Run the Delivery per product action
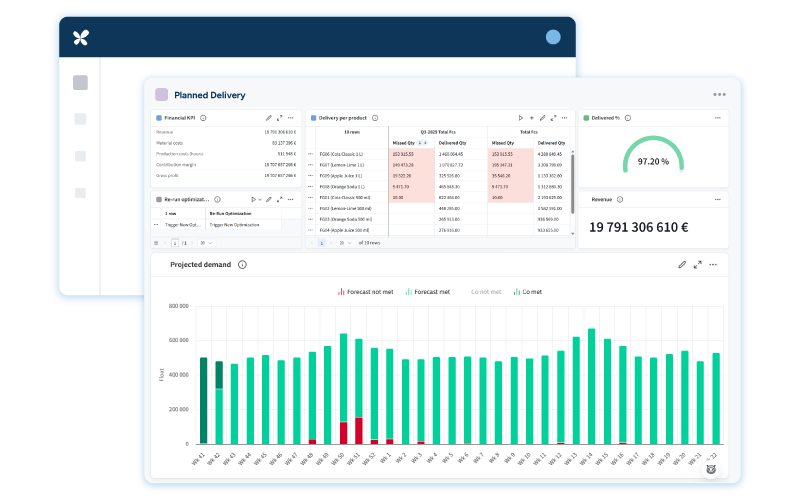Image resolution: width=800 pixels, height=500 pixels. pyautogui.click(x=520, y=118)
